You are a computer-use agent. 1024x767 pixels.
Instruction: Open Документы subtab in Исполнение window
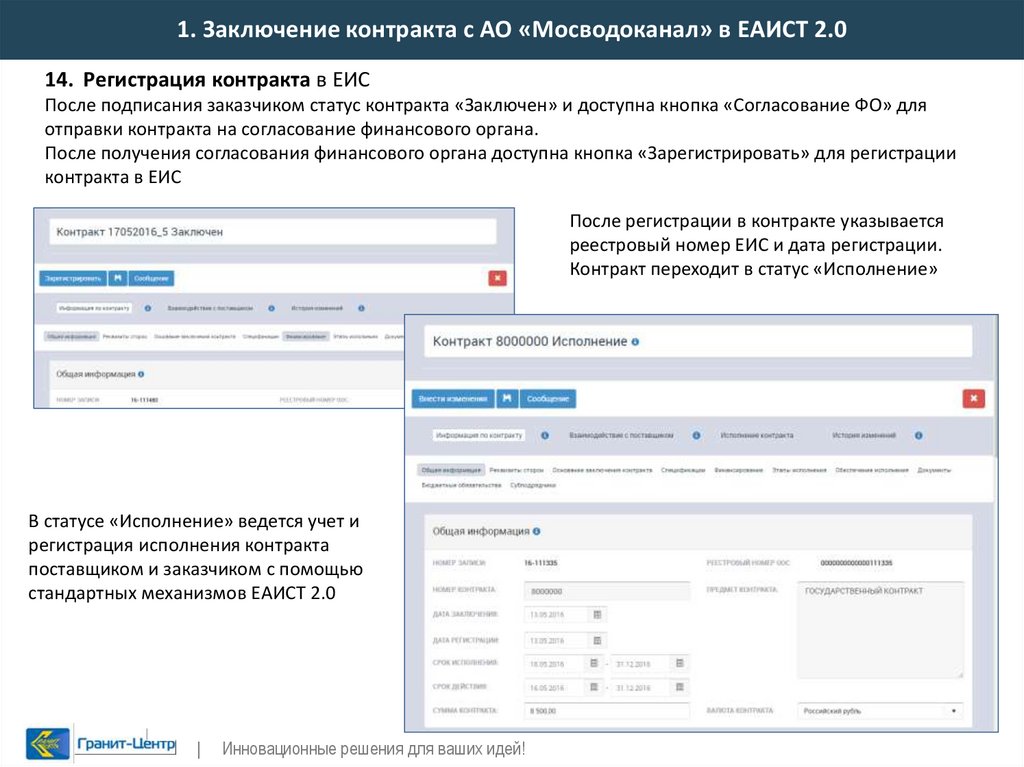pyautogui.click(x=934, y=470)
